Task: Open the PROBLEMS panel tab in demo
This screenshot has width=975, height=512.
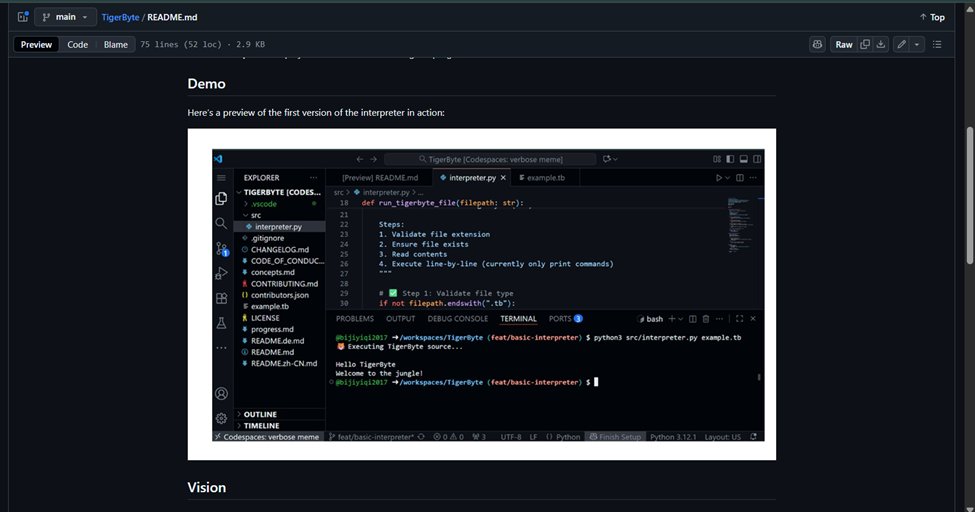Action: coord(355,319)
